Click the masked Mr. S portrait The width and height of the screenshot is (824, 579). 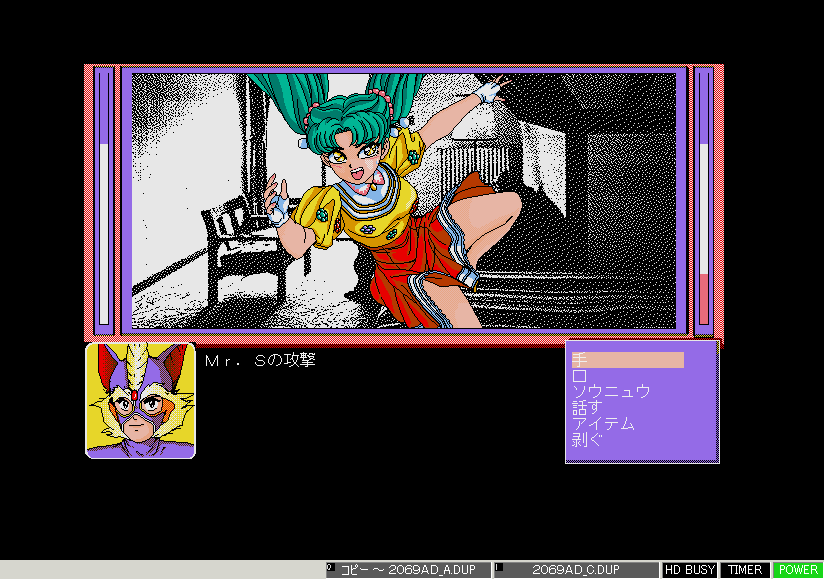point(140,401)
